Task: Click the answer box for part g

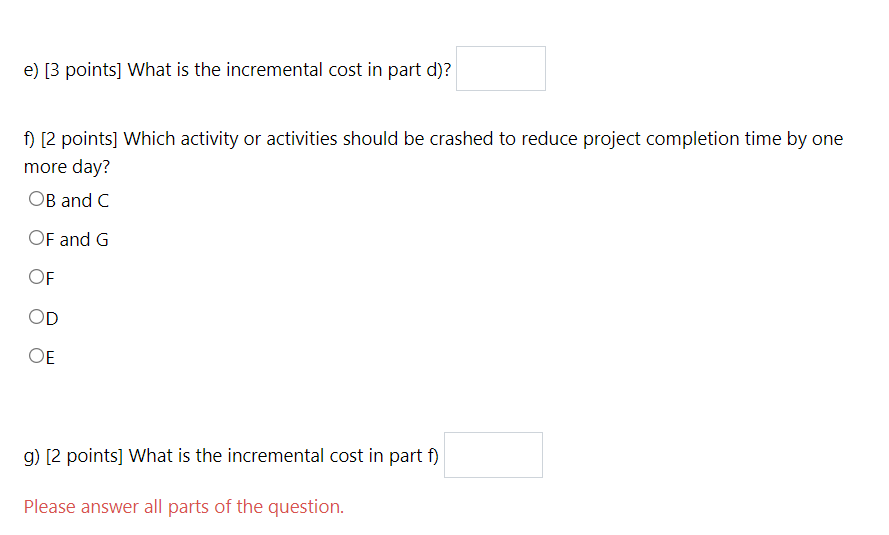Action: [x=493, y=455]
